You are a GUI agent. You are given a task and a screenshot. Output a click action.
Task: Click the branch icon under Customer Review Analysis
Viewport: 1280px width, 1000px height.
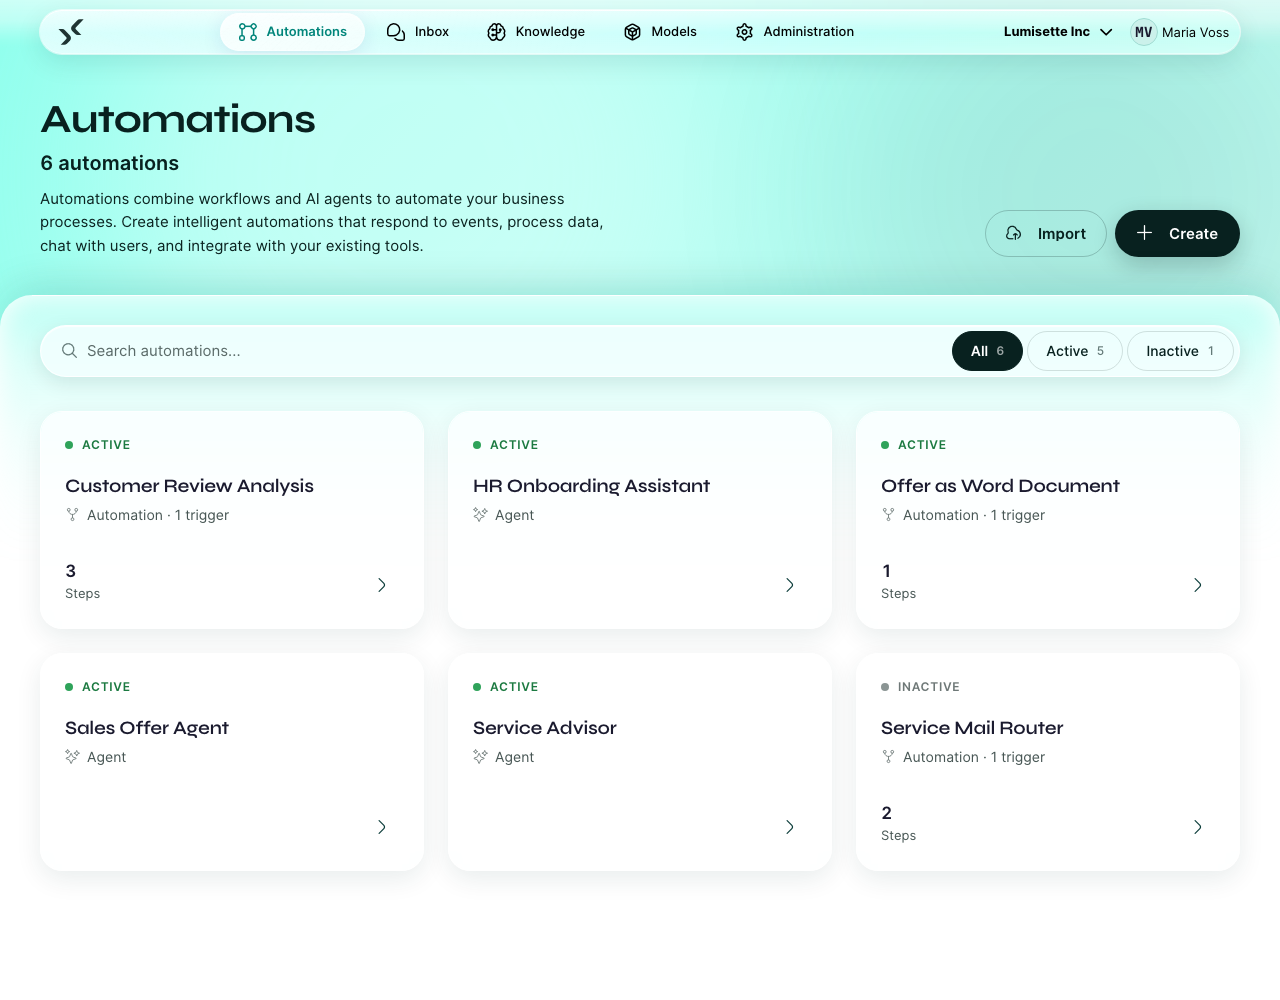pos(72,515)
